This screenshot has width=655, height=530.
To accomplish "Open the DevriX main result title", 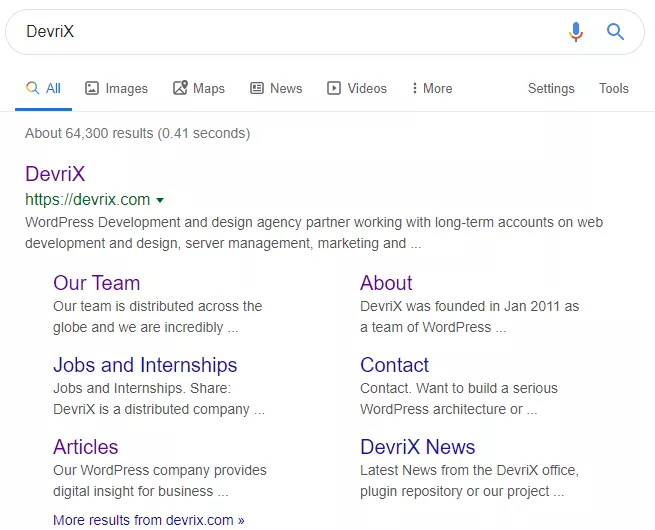I will (x=55, y=174).
